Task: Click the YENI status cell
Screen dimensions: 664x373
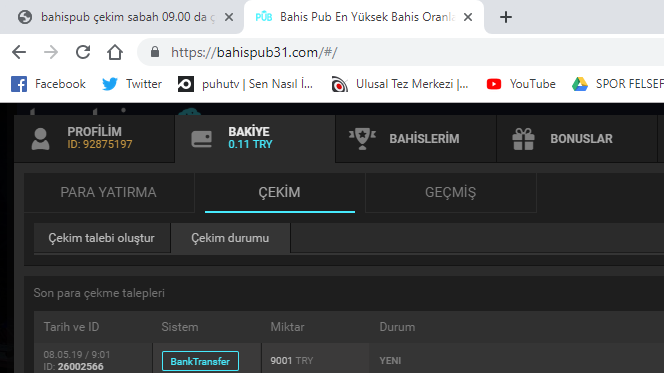Action: pyautogui.click(x=390, y=361)
